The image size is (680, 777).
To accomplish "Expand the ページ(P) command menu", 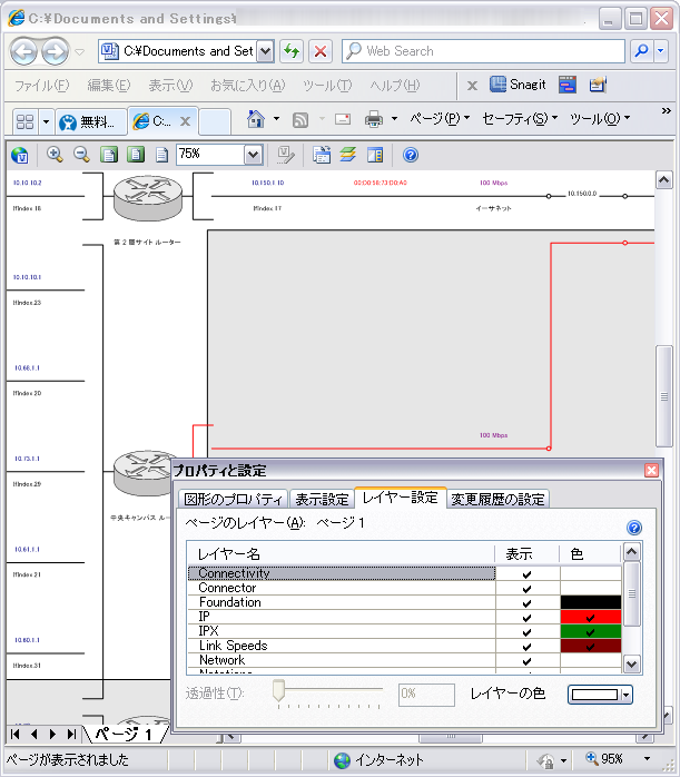I will point(440,118).
